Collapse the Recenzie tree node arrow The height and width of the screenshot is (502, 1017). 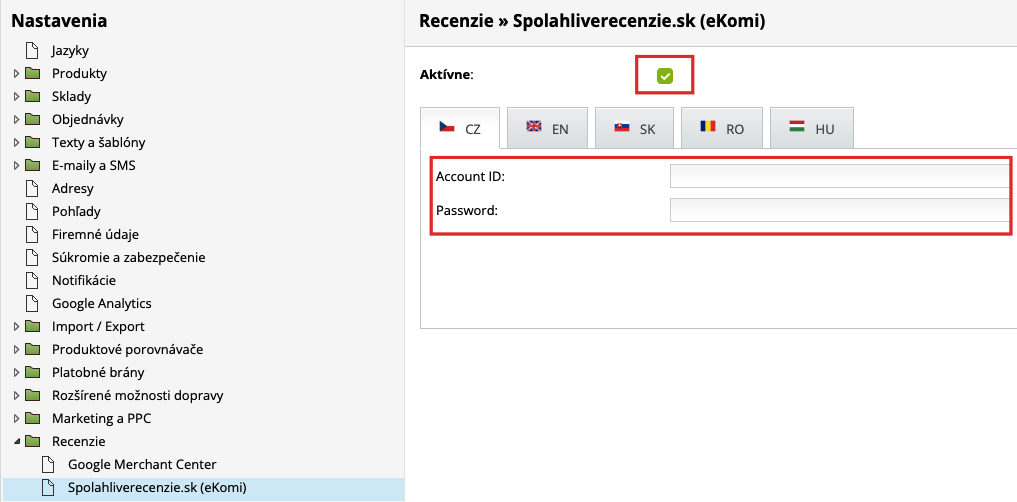[17, 442]
